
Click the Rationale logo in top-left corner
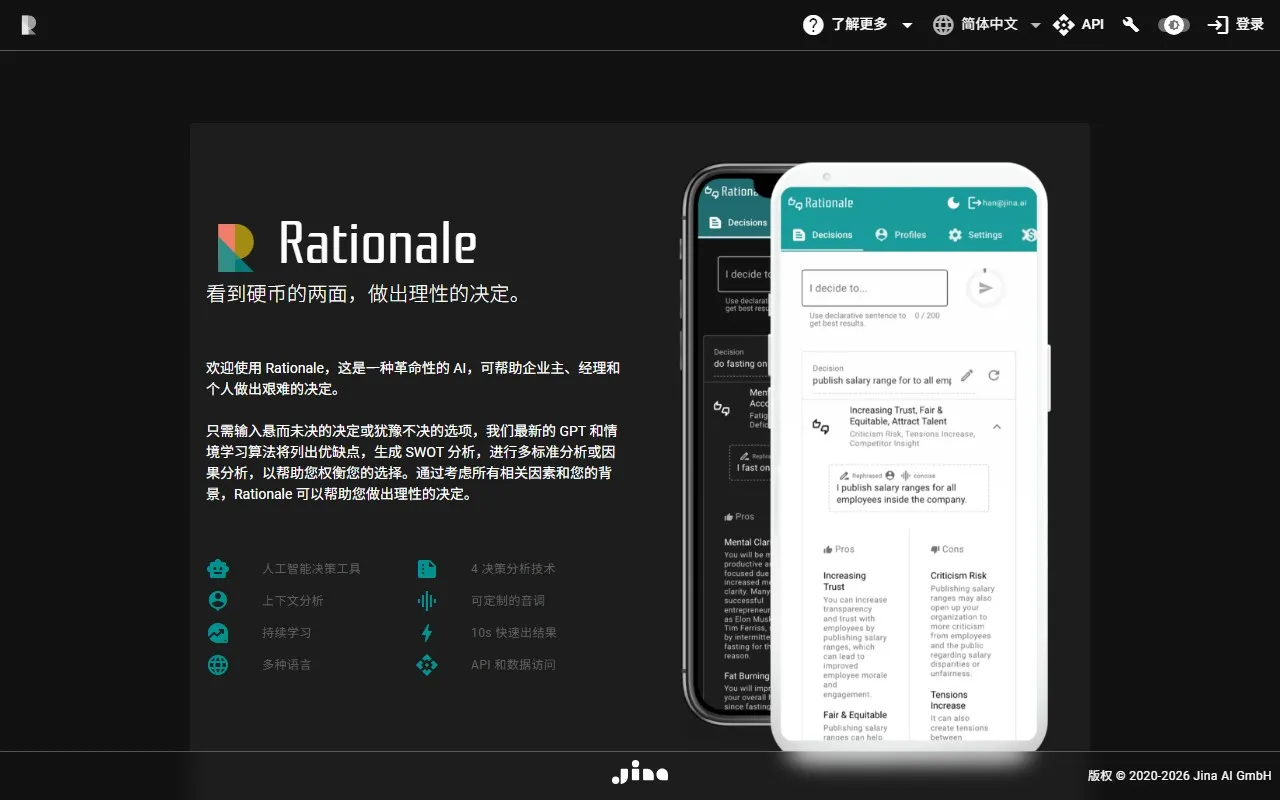tap(29, 25)
